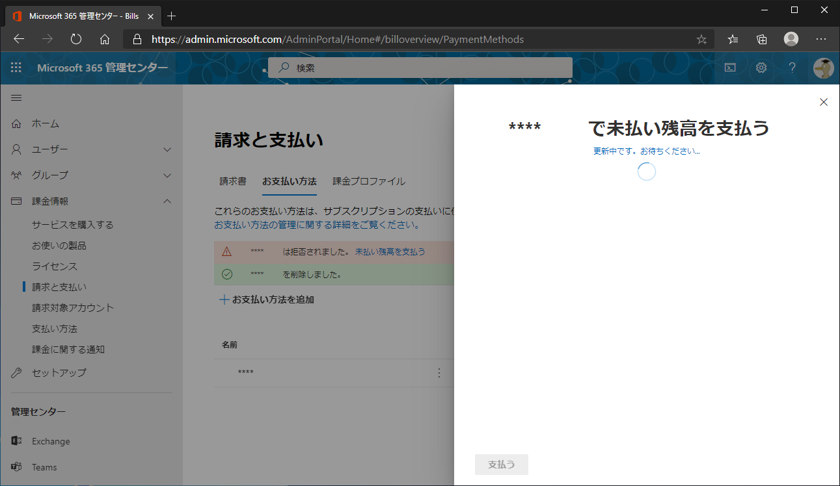The width and height of the screenshot is (840, 486).
Task: Click the Home icon in sidebar
Action: (17, 124)
